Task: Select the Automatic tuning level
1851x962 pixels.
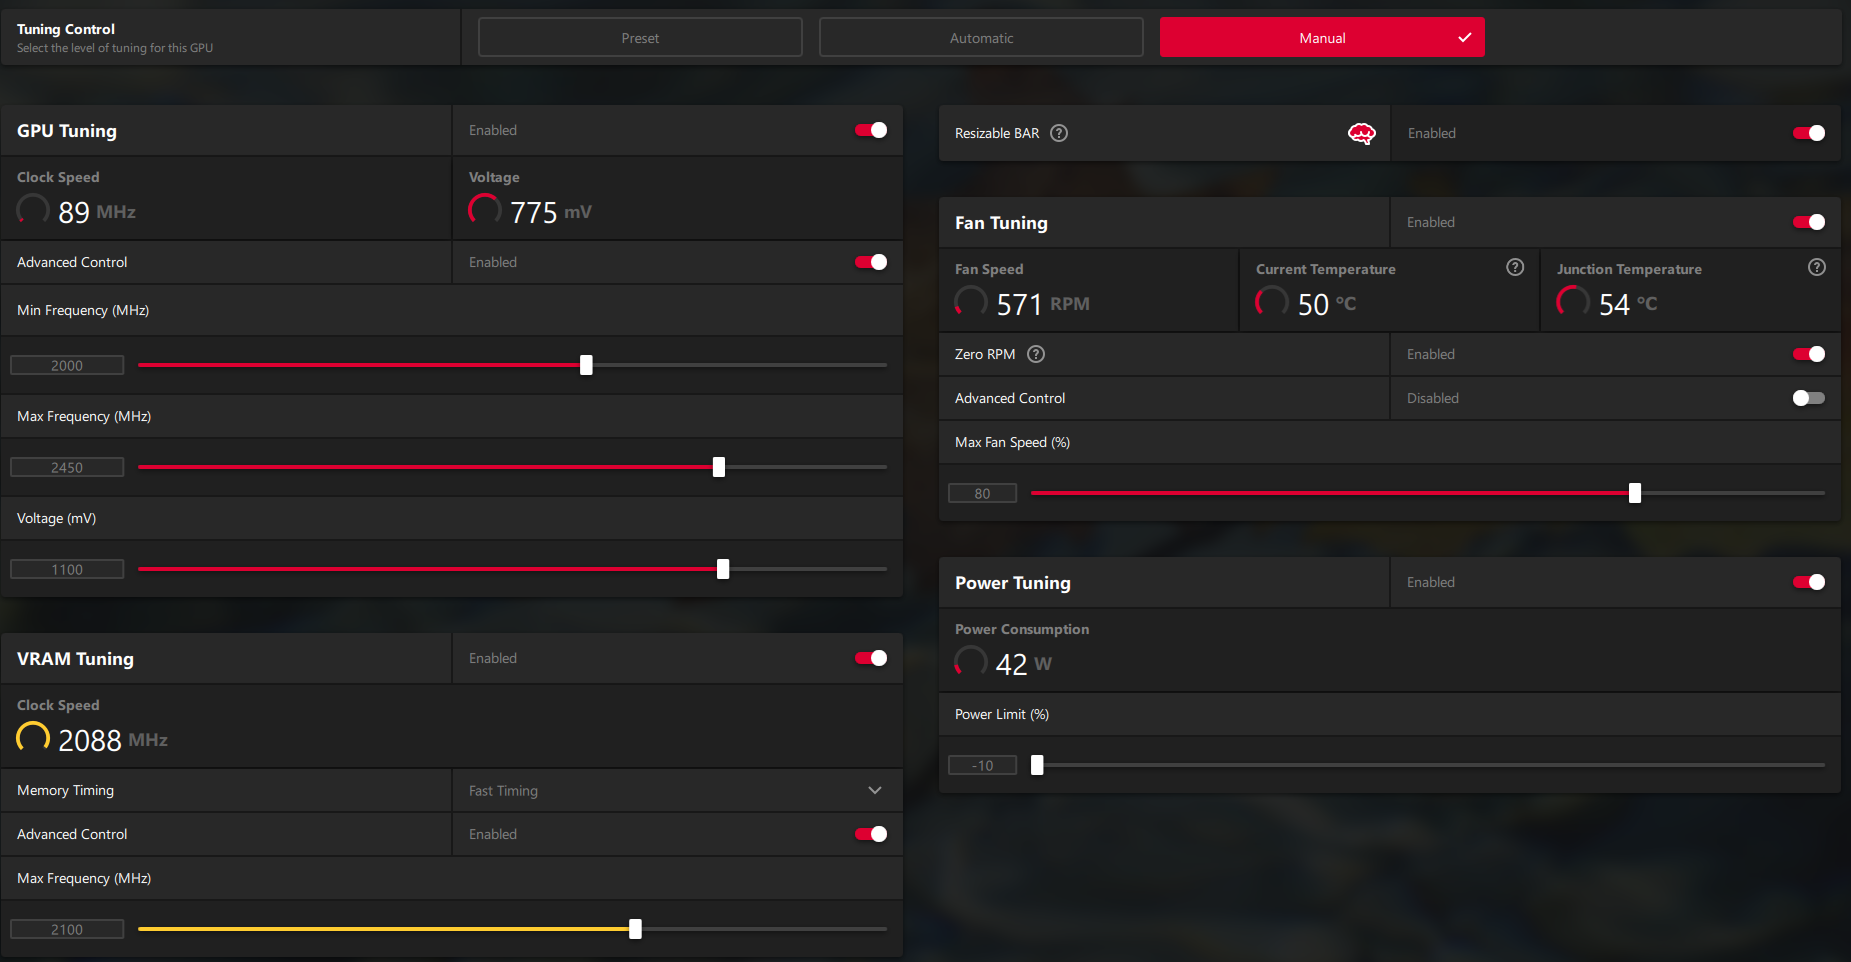Action: (981, 38)
